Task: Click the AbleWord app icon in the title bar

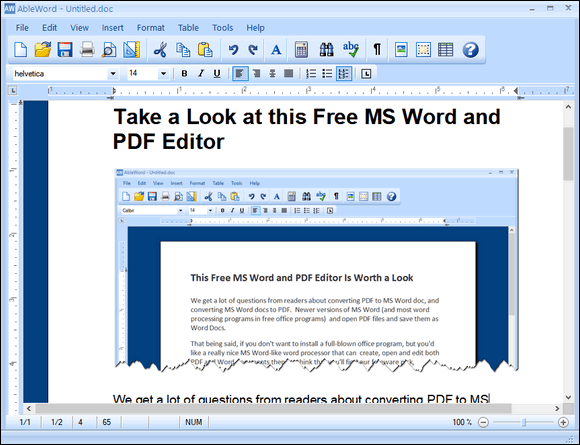Action: pyautogui.click(x=9, y=9)
